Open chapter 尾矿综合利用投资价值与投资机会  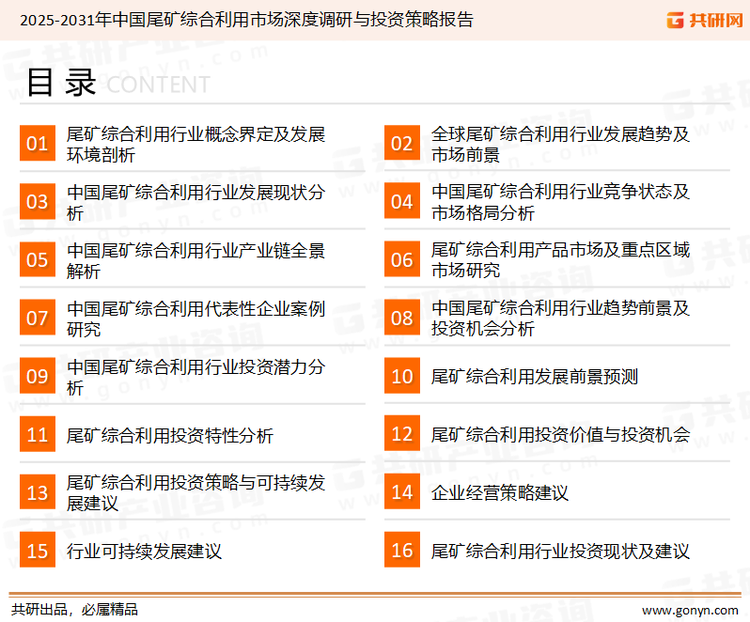[x=560, y=434]
